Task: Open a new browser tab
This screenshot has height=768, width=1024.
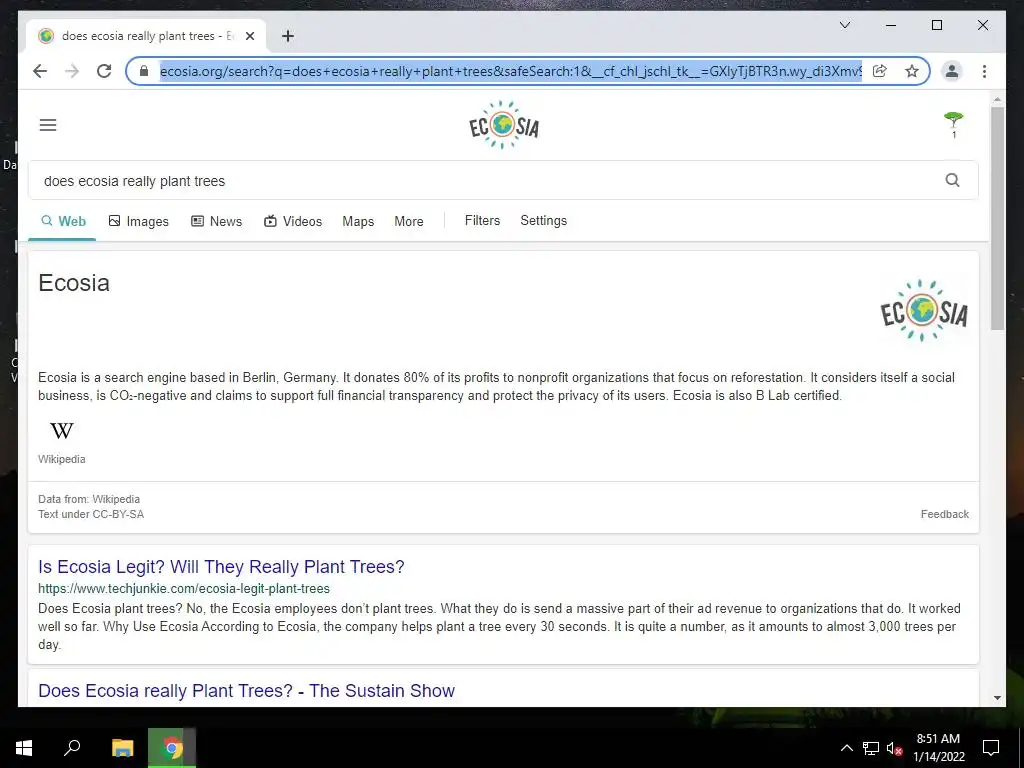Action: [287, 36]
